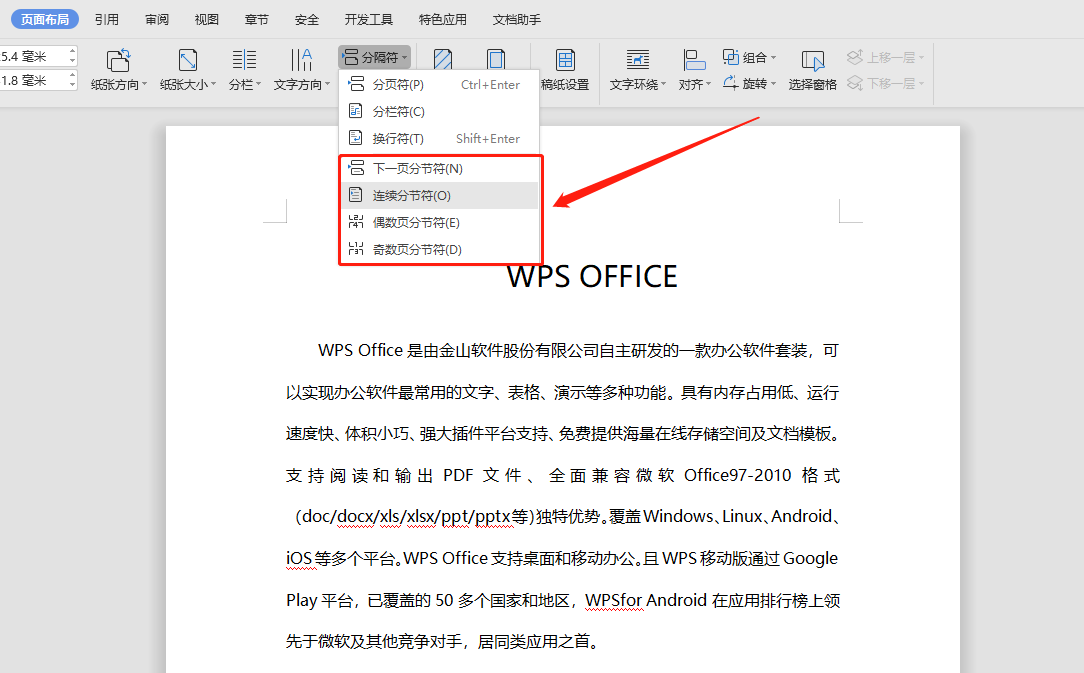Choose 下一页分节符(N) next page section break

(440, 168)
